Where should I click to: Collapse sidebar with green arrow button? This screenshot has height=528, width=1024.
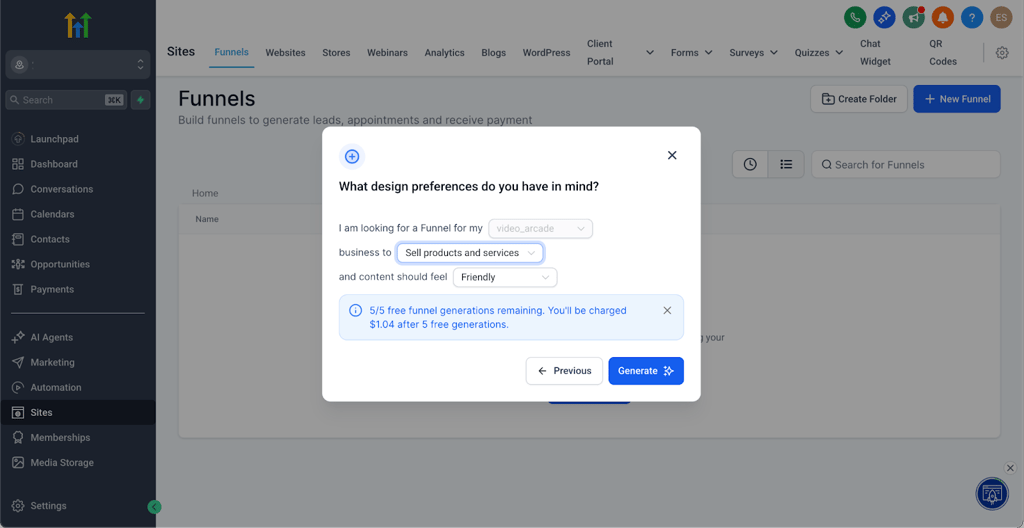(x=154, y=506)
